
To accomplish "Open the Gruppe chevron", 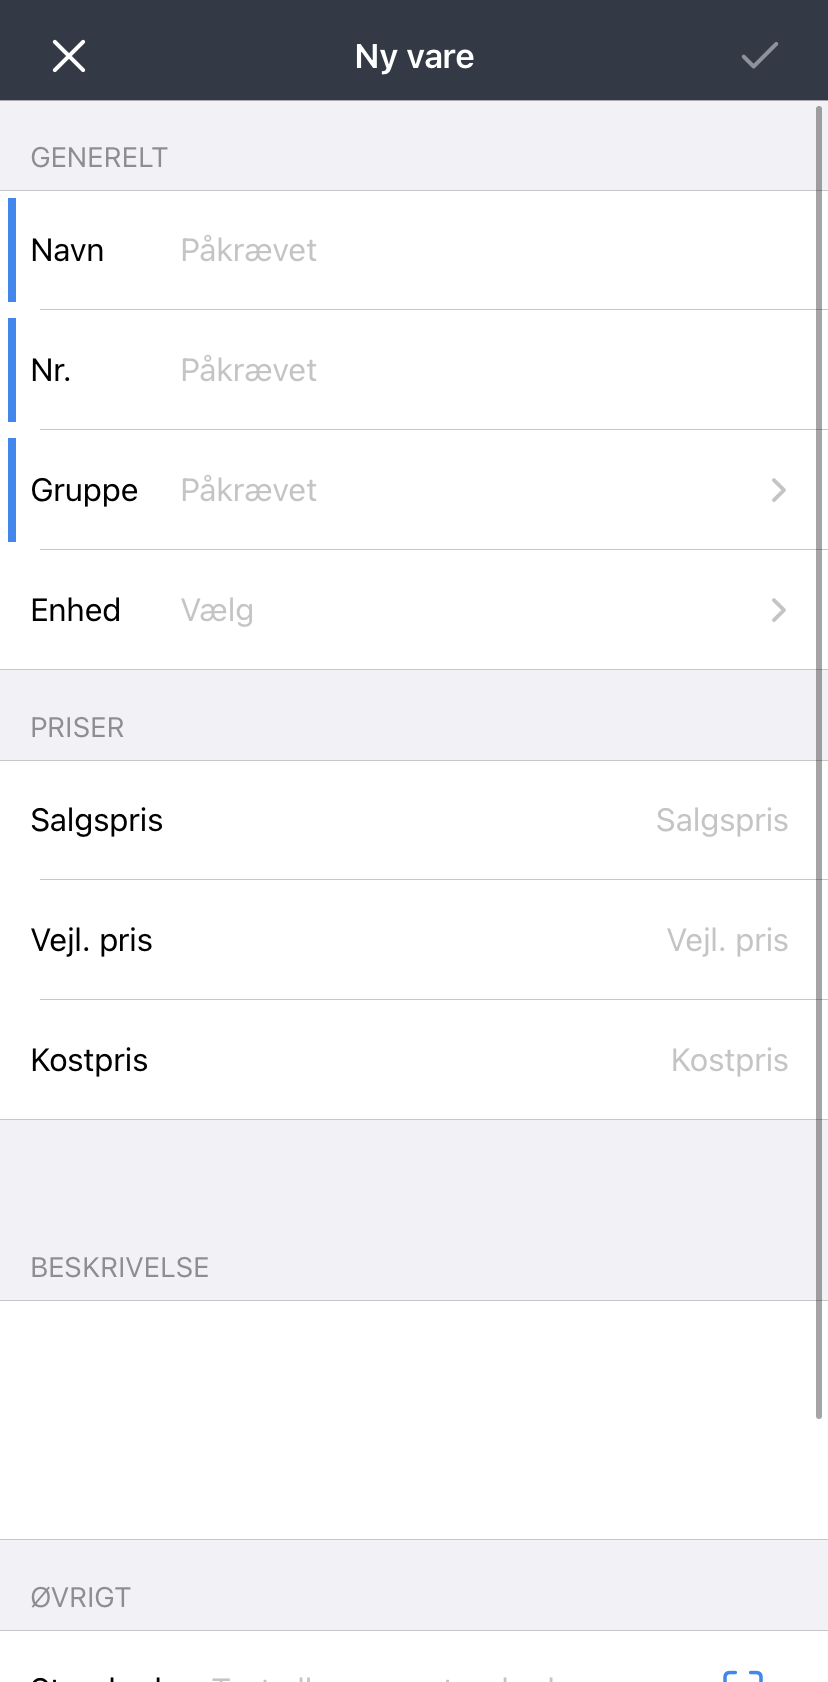I will click(x=778, y=490).
